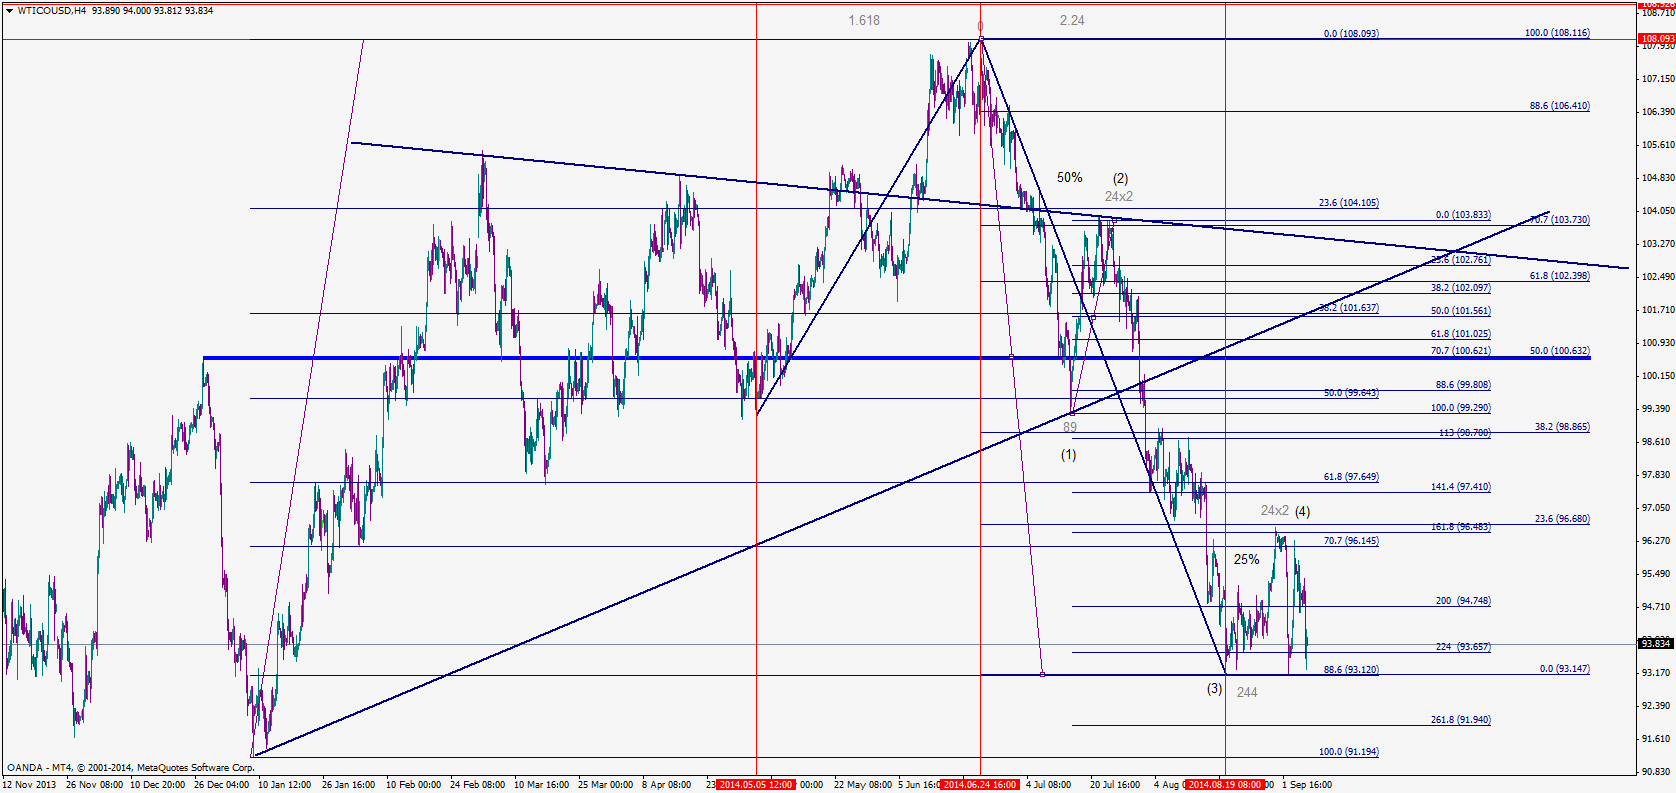The image size is (1676, 793).
Task: Select Fibonacci label 0.0 (93.147)
Action: [1564, 668]
